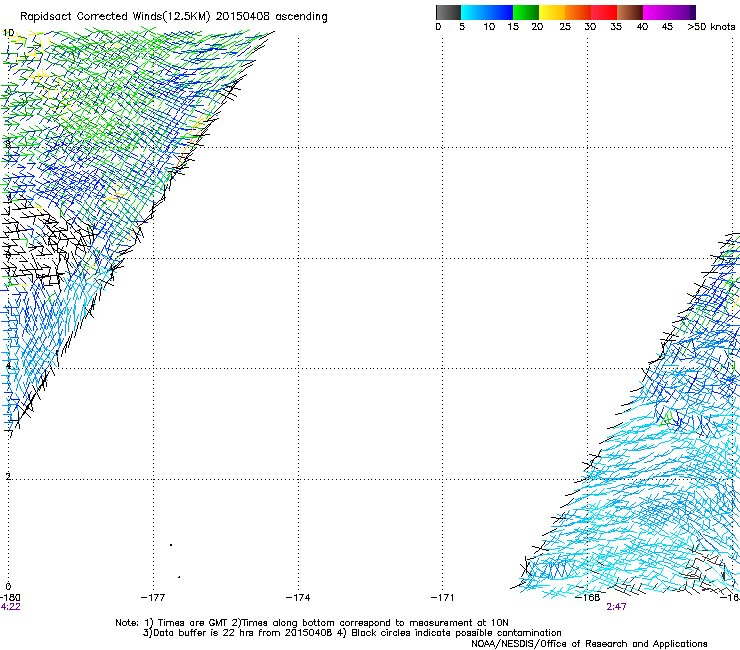The width and height of the screenshot is (740, 650).
Task: Click the gray 0-5 knots color swatch
Action: (448, 12)
